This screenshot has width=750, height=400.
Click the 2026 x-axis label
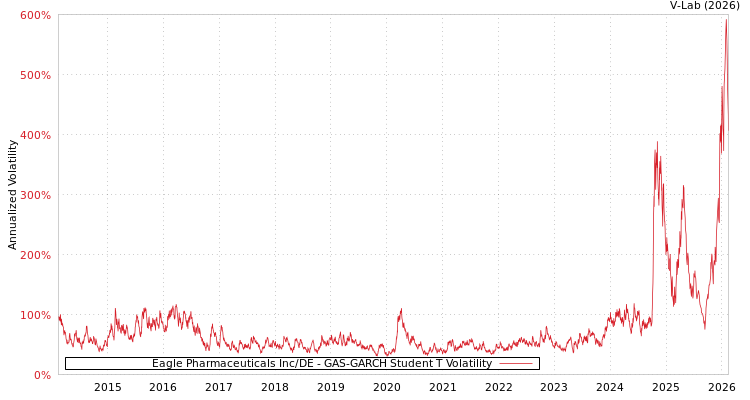pyautogui.click(x=721, y=387)
